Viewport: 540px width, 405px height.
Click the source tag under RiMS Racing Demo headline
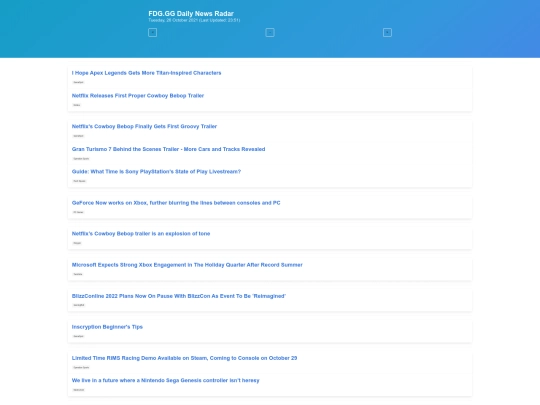tap(81, 367)
